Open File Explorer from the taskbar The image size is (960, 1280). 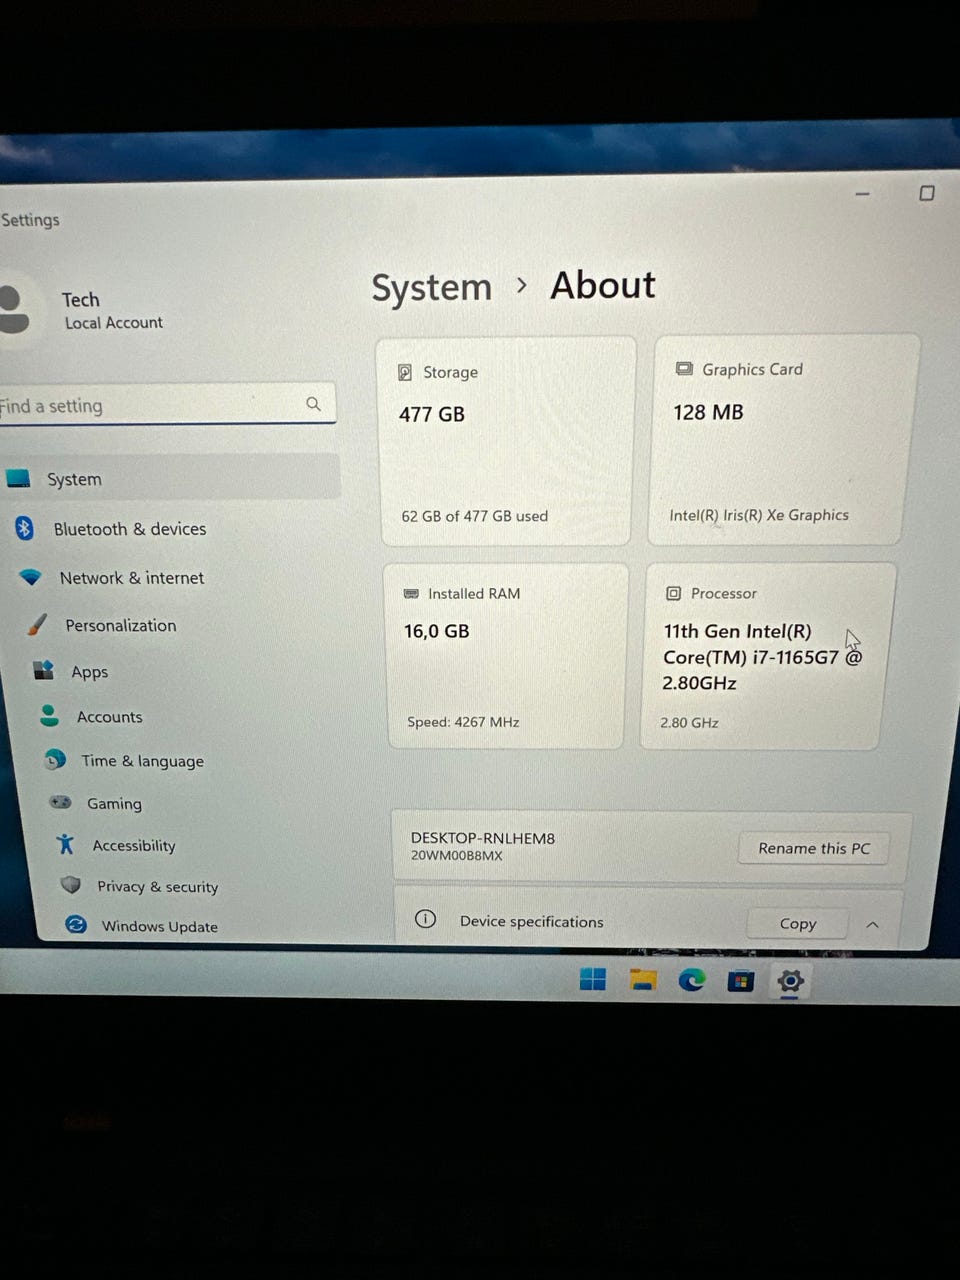[643, 979]
